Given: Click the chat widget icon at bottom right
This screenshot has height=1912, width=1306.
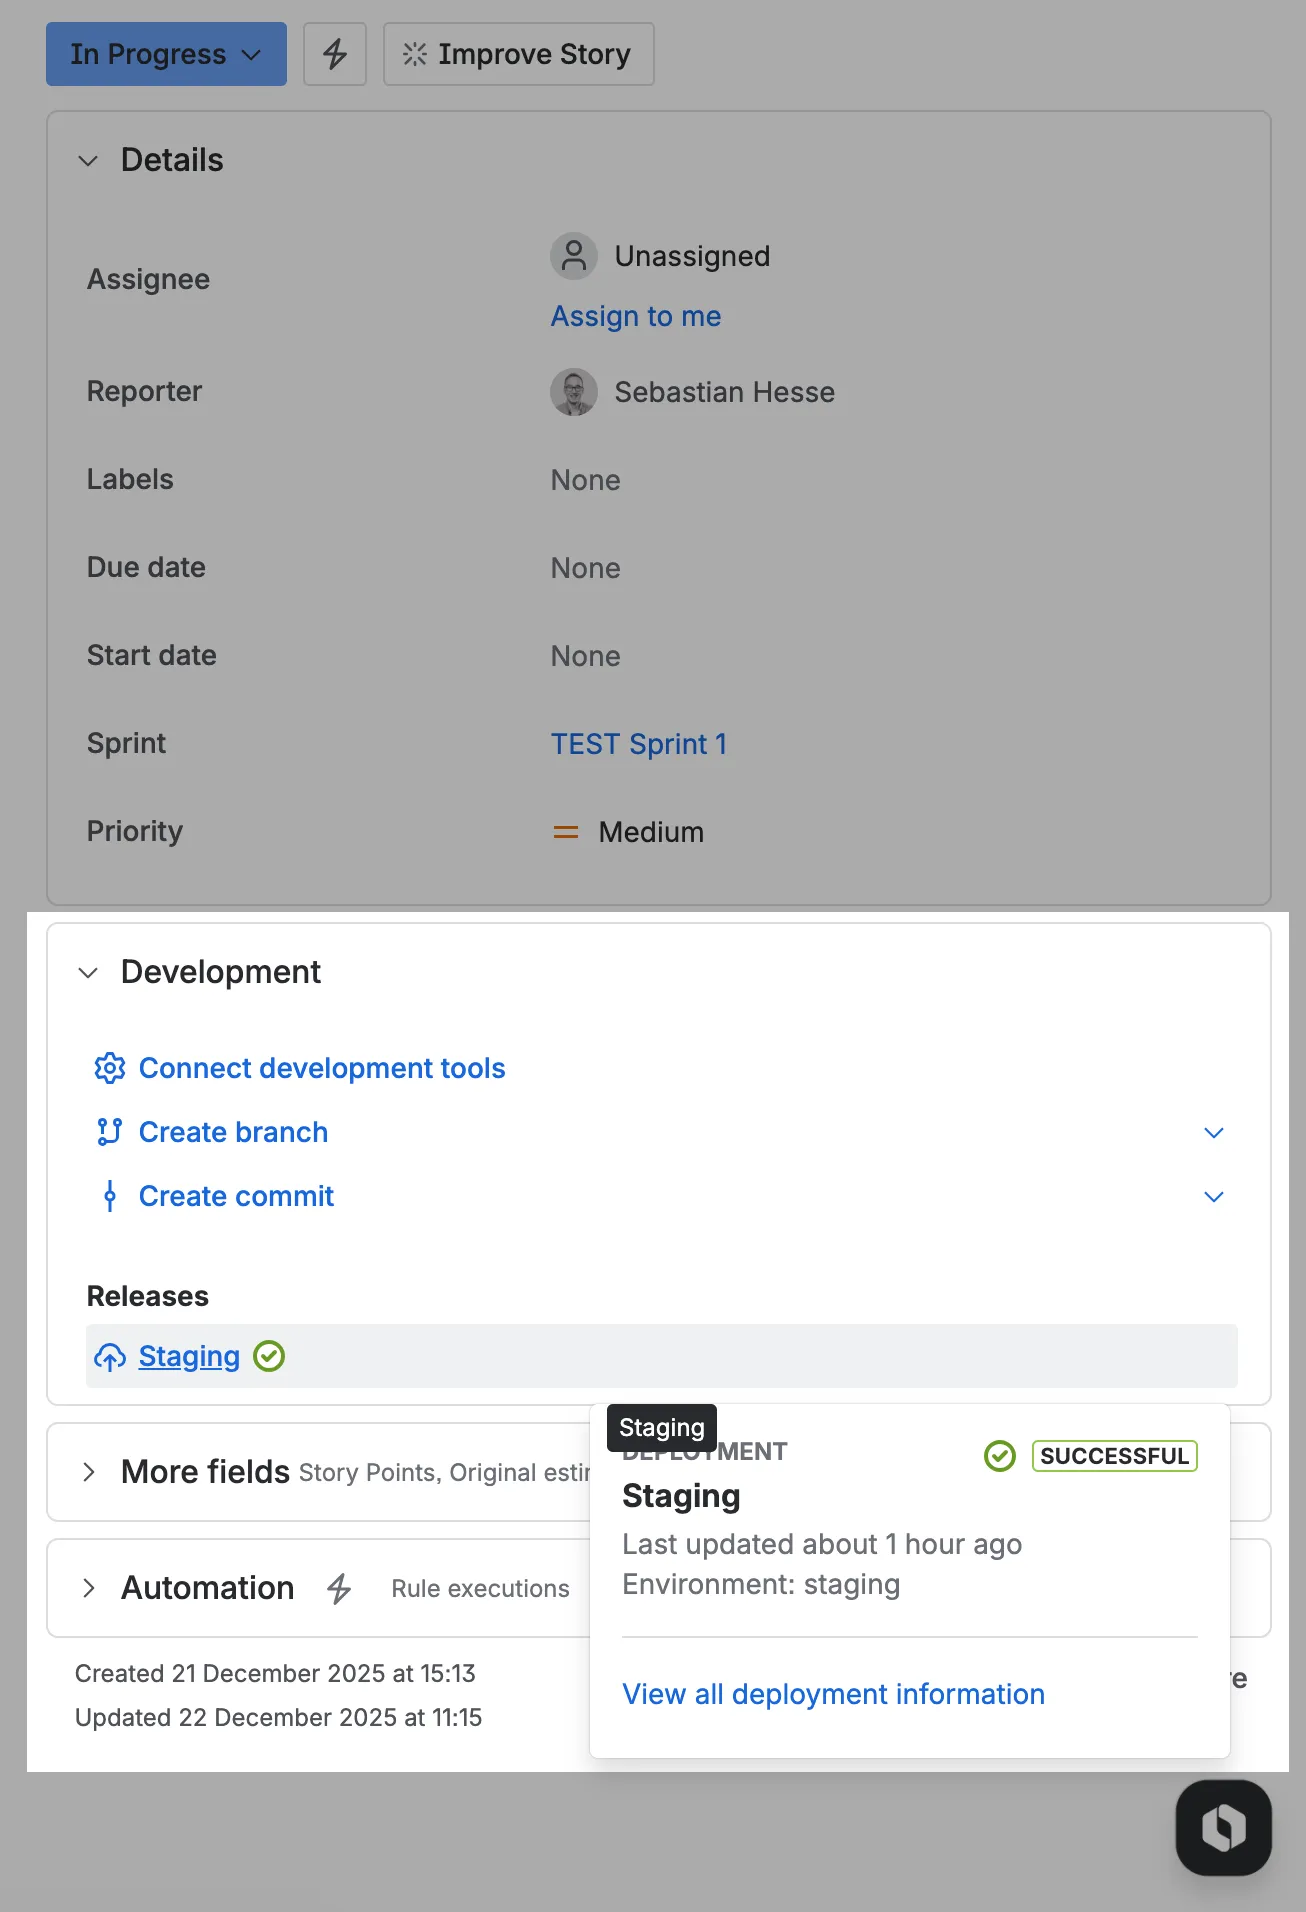Looking at the screenshot, I should (x=1223, y=1825).
